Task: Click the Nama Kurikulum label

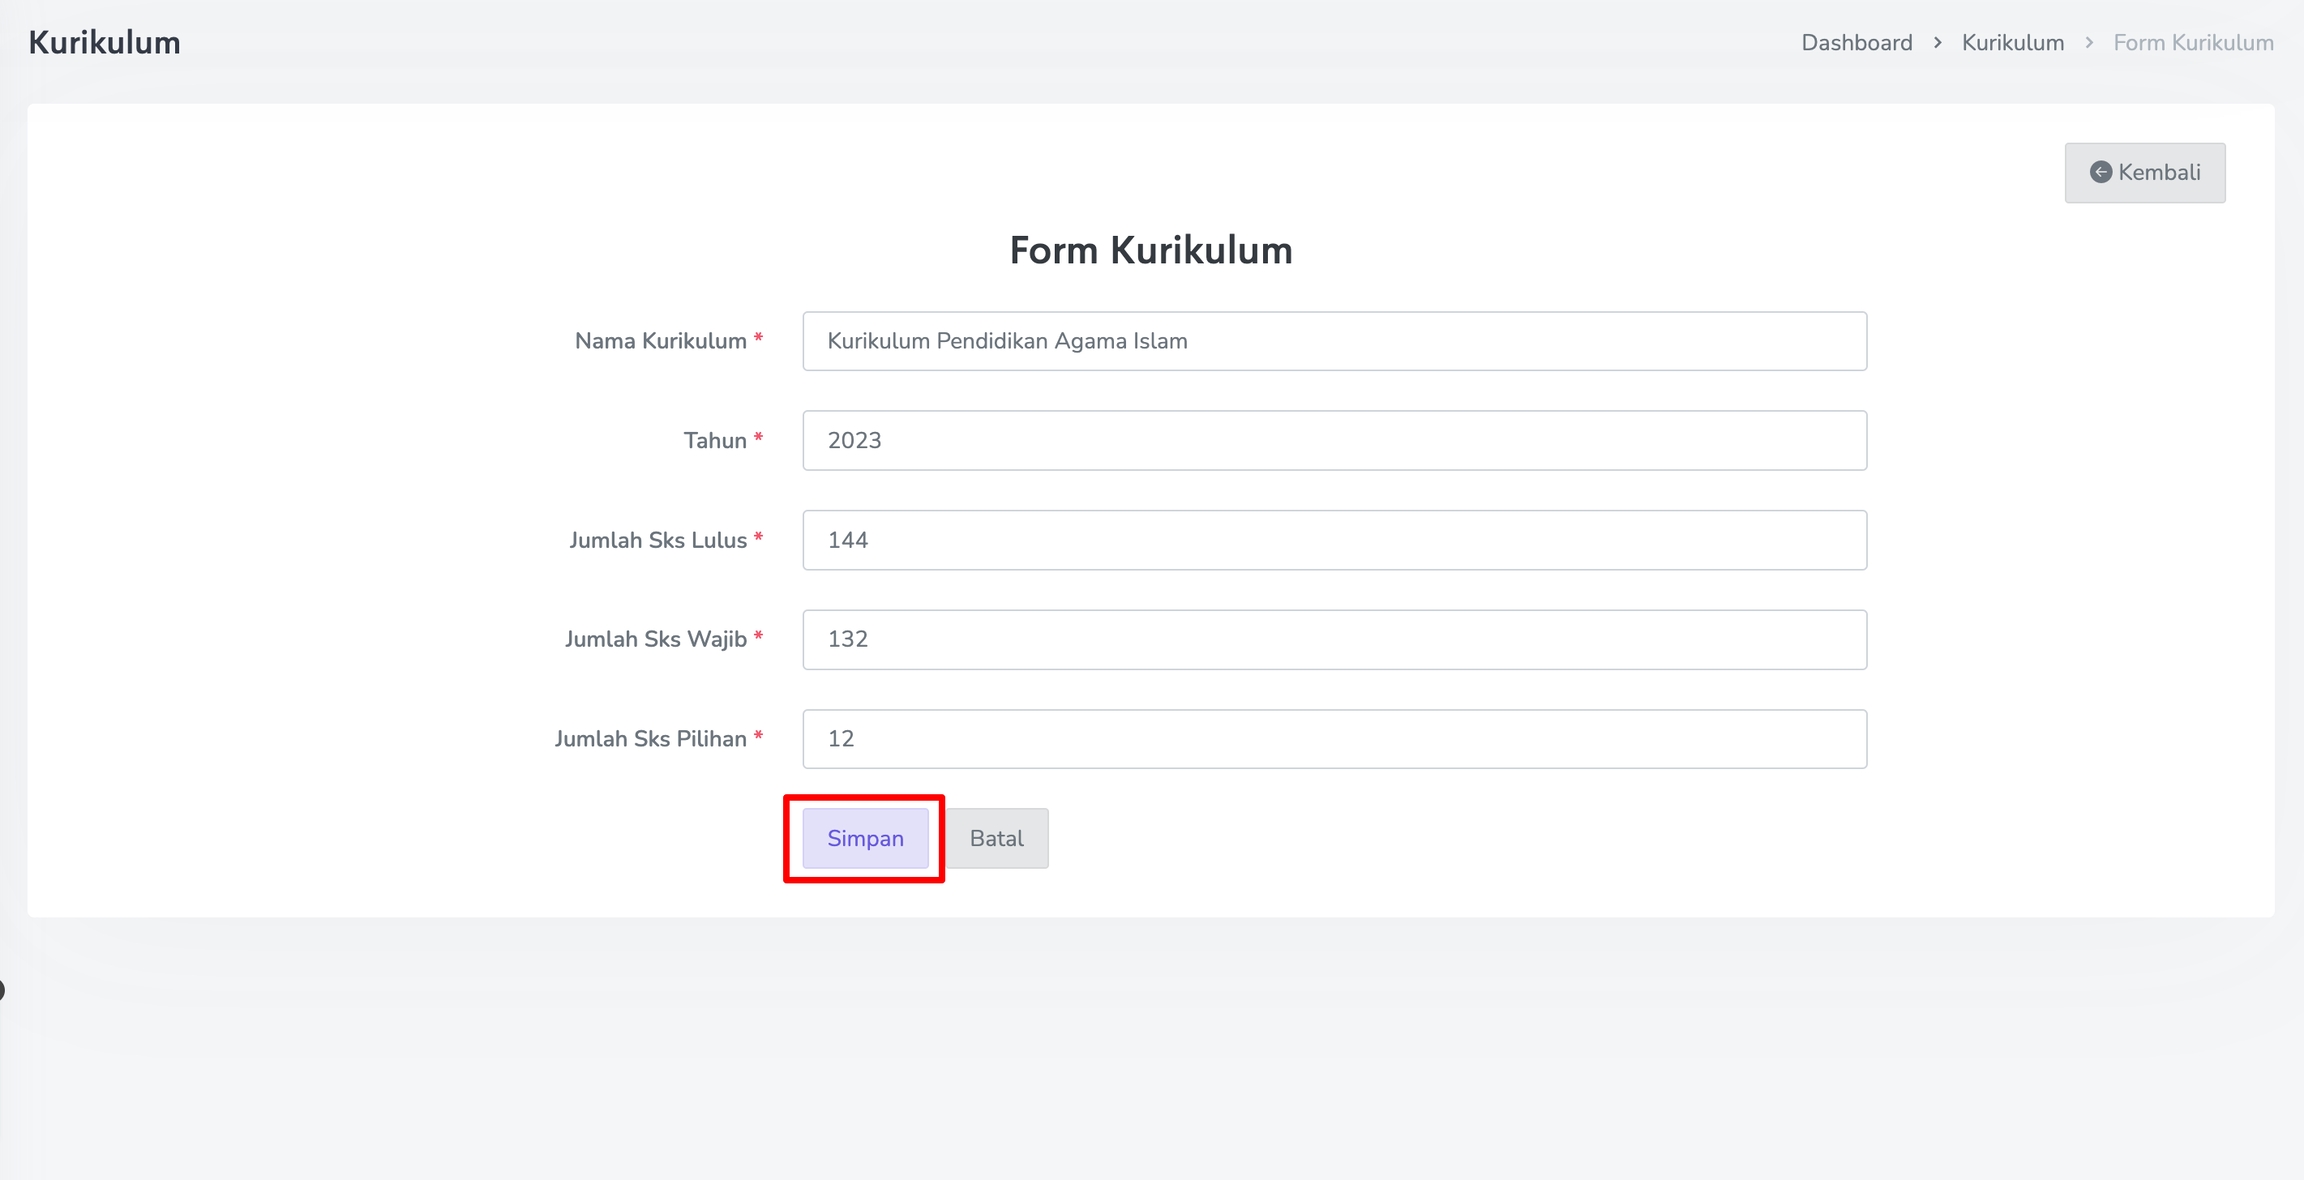Action: [x=660, y=341]
